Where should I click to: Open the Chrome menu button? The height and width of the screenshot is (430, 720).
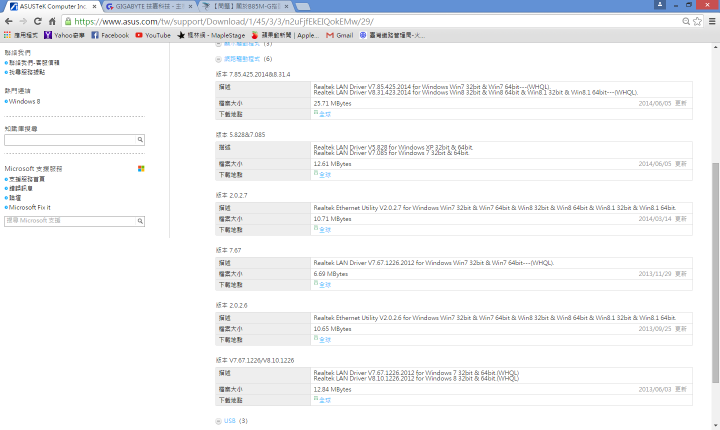[712, 21]
